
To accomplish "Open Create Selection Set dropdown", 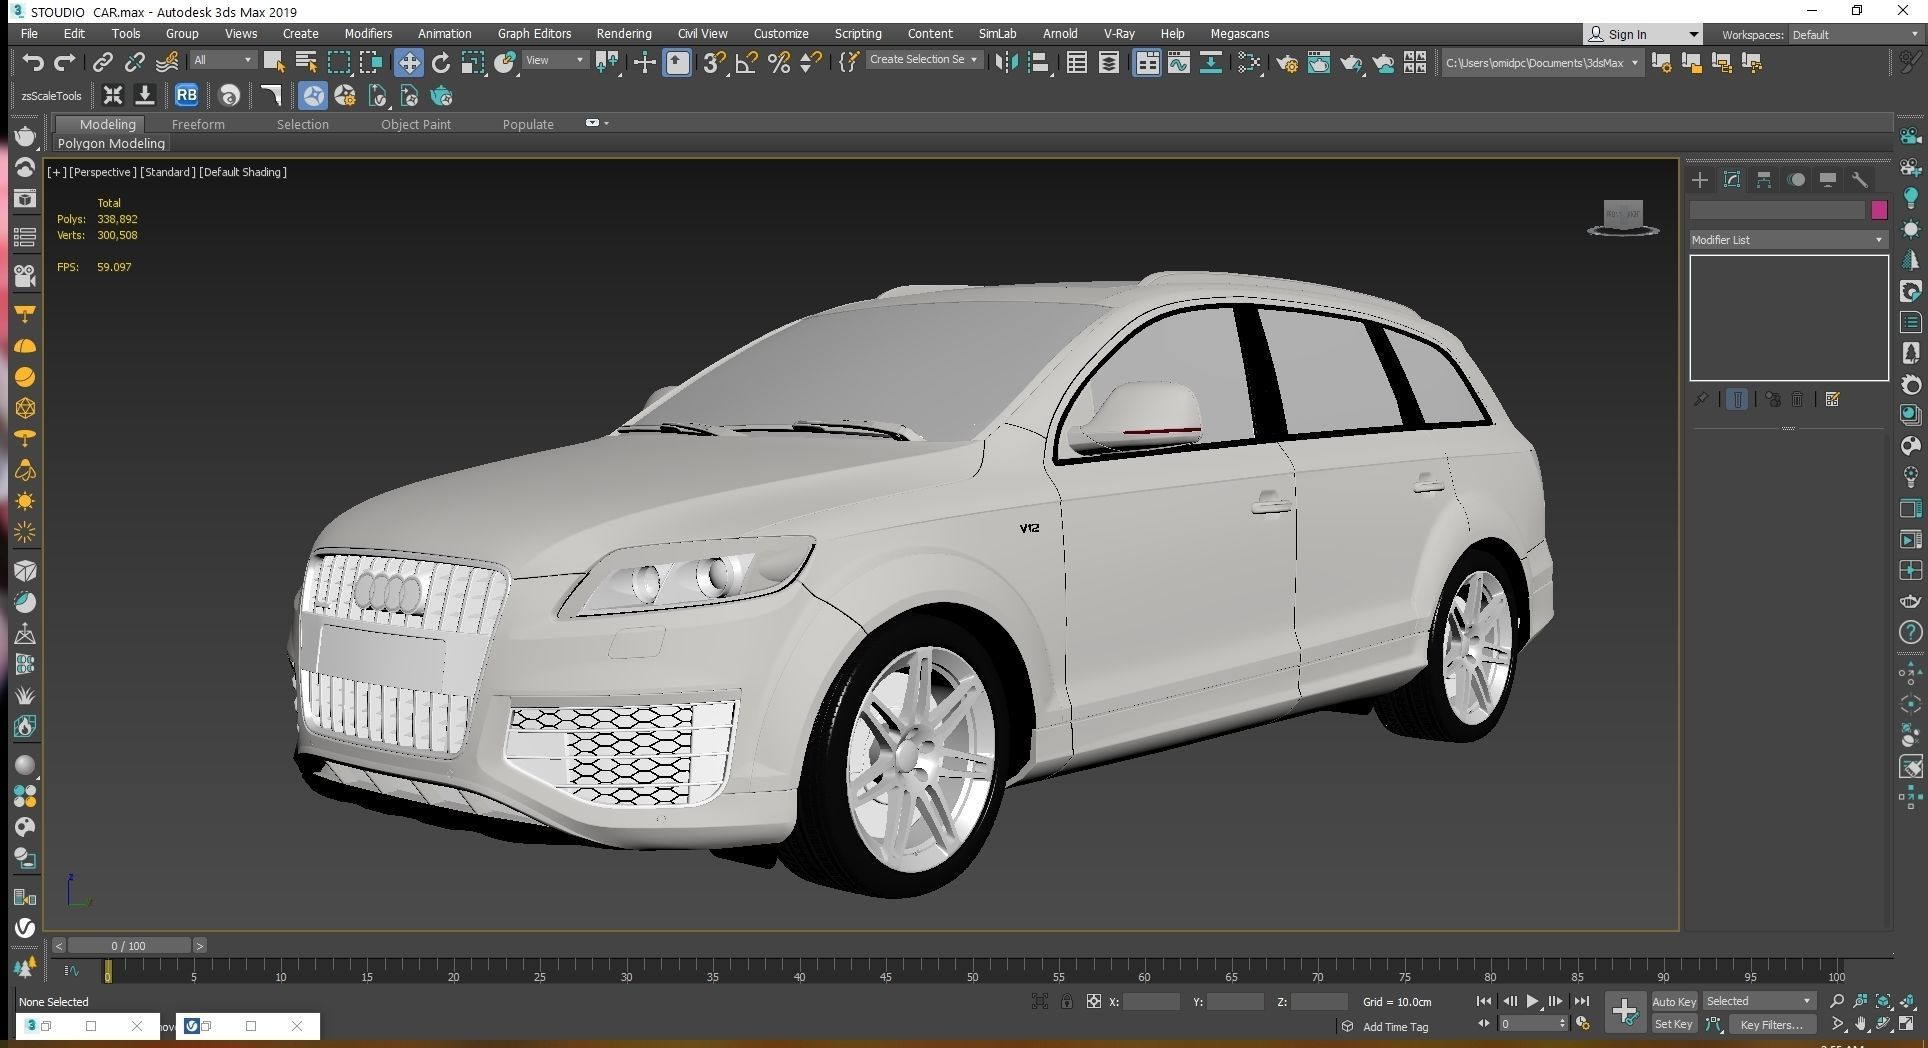I will pyautogui.click(x=923, y=60).
